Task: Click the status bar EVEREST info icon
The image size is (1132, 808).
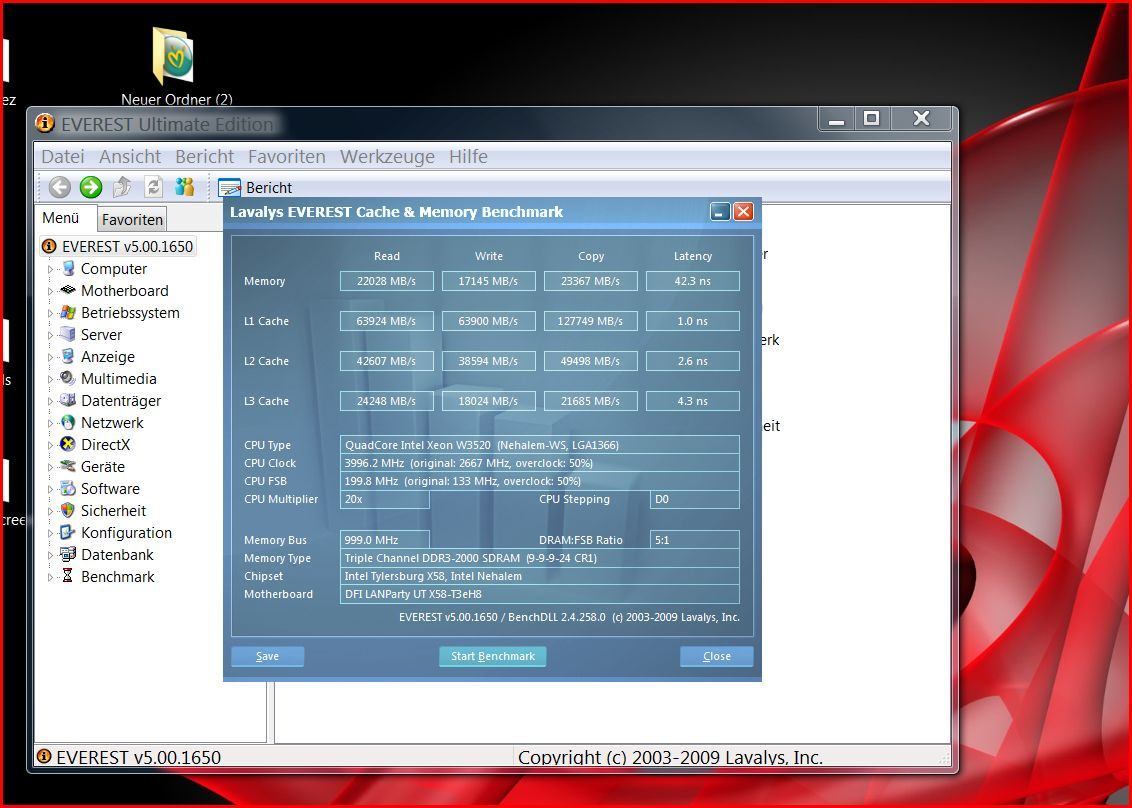Action: tap(44, 756)
